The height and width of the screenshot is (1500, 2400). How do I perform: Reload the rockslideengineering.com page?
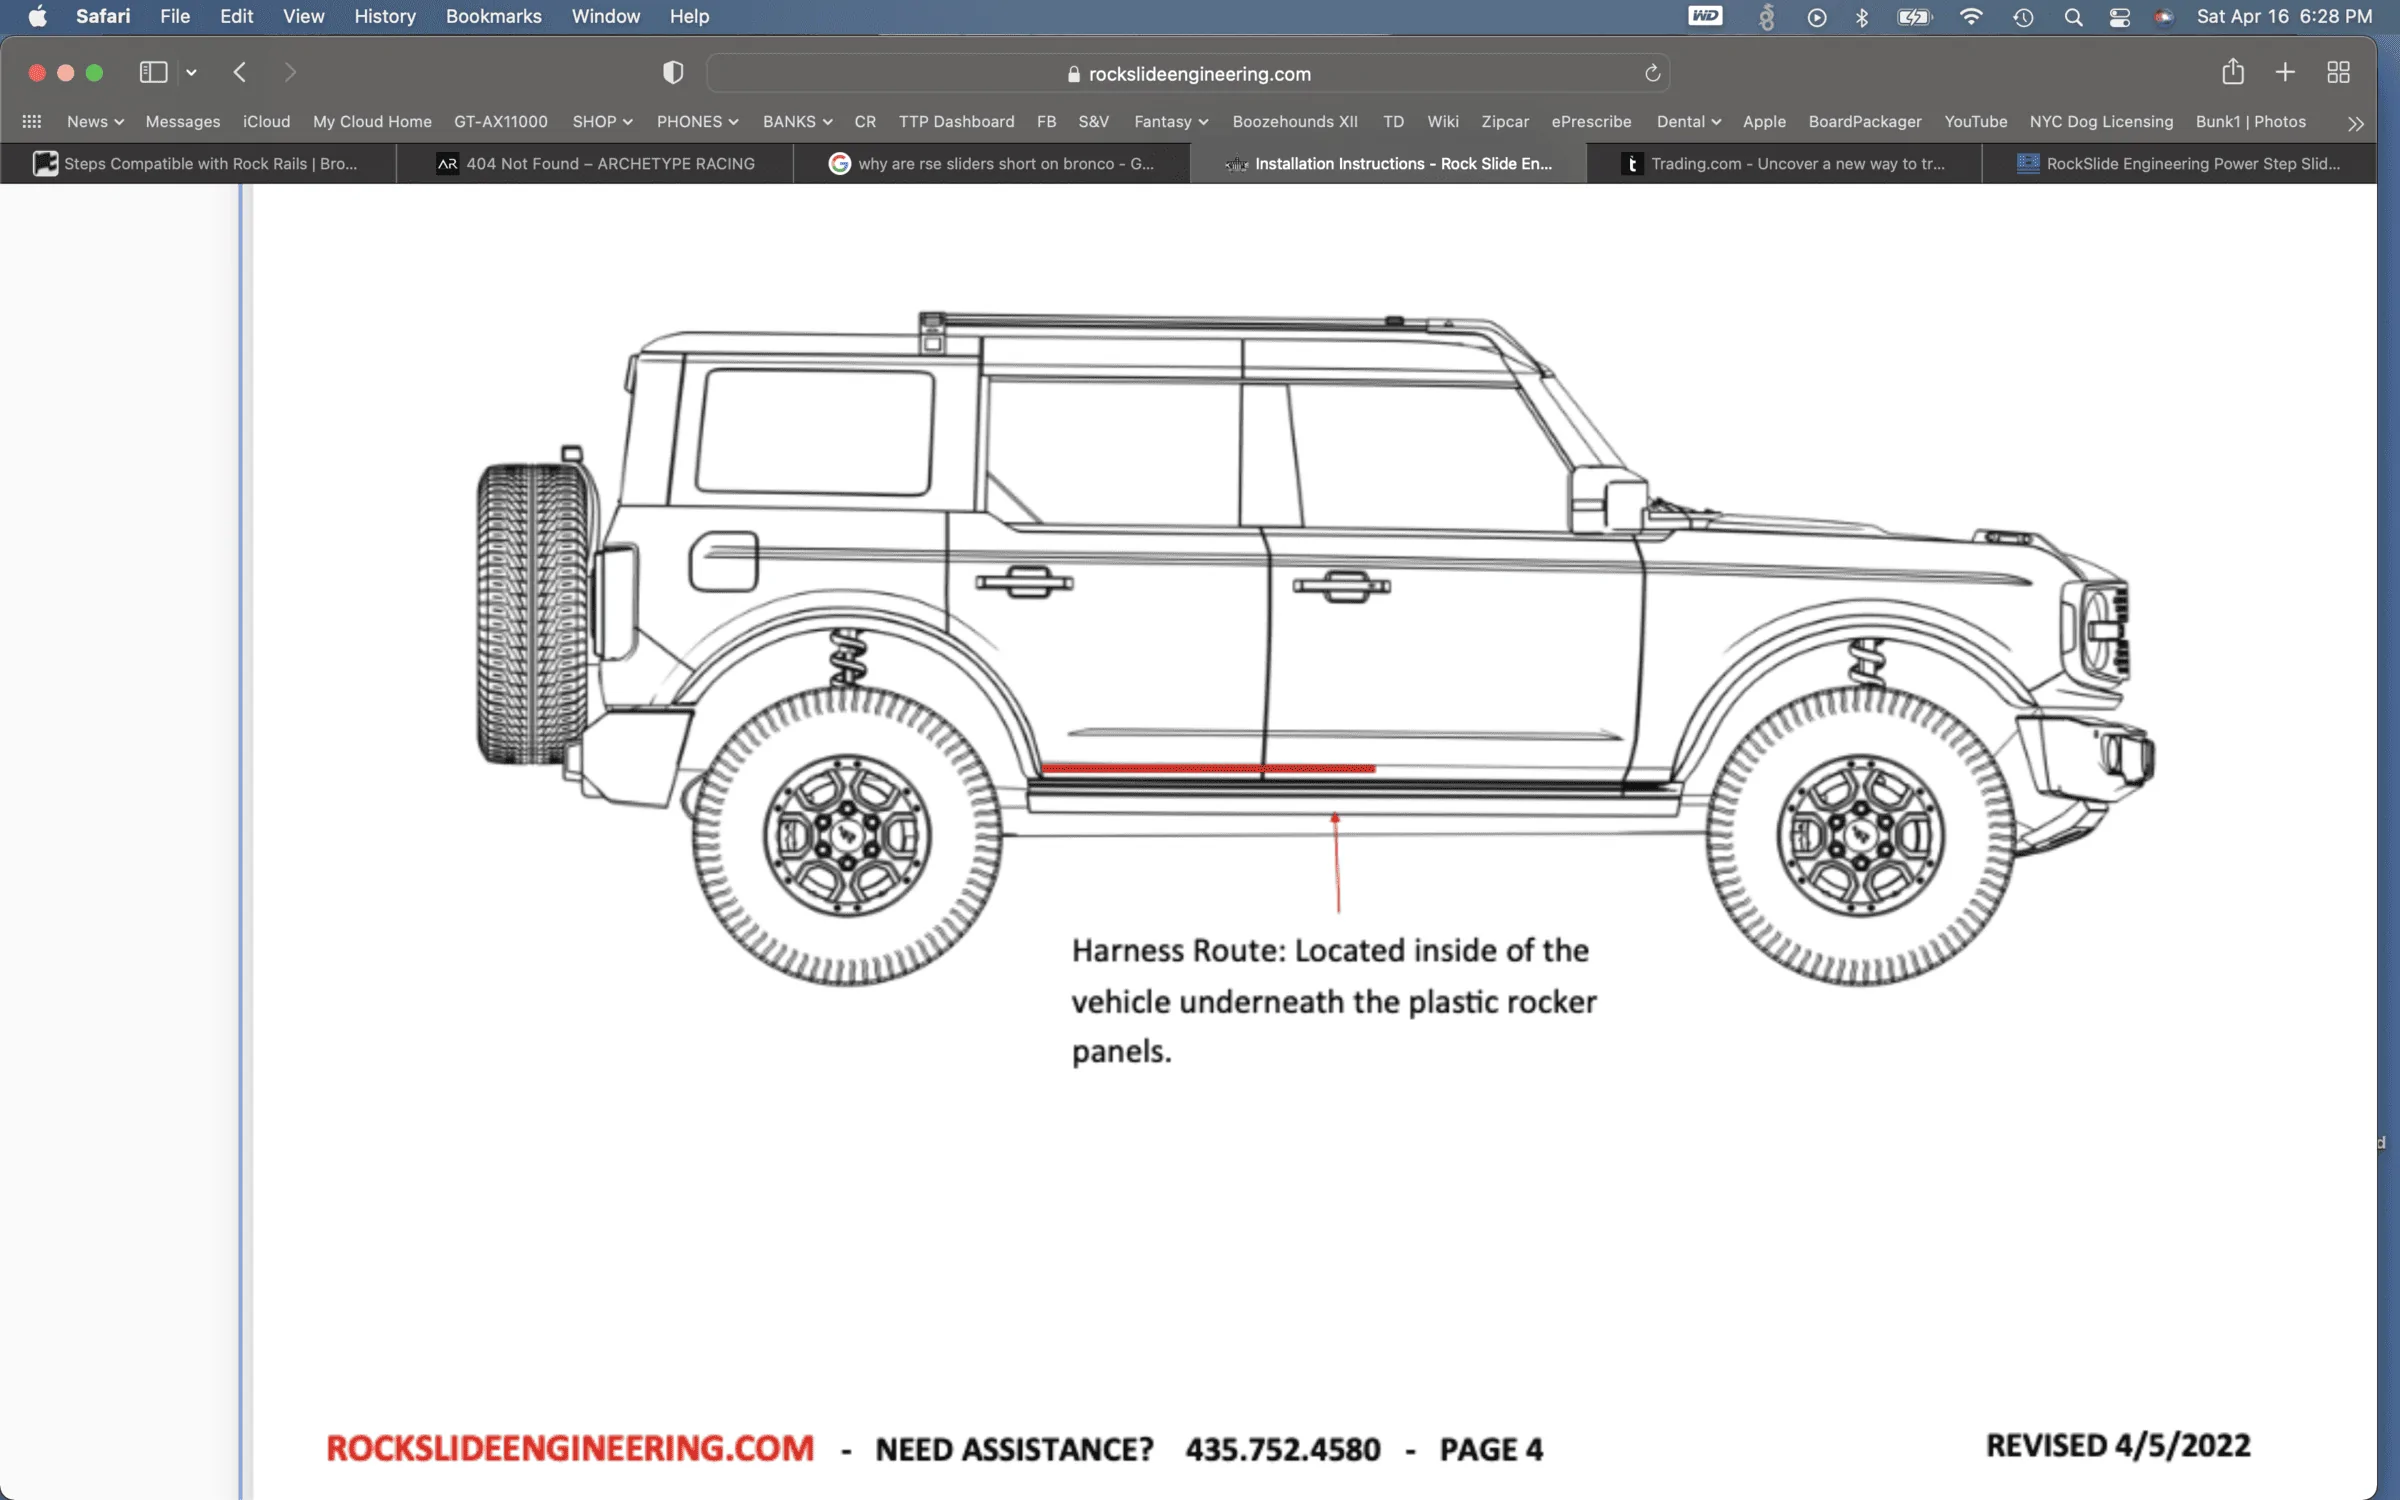1652,73
